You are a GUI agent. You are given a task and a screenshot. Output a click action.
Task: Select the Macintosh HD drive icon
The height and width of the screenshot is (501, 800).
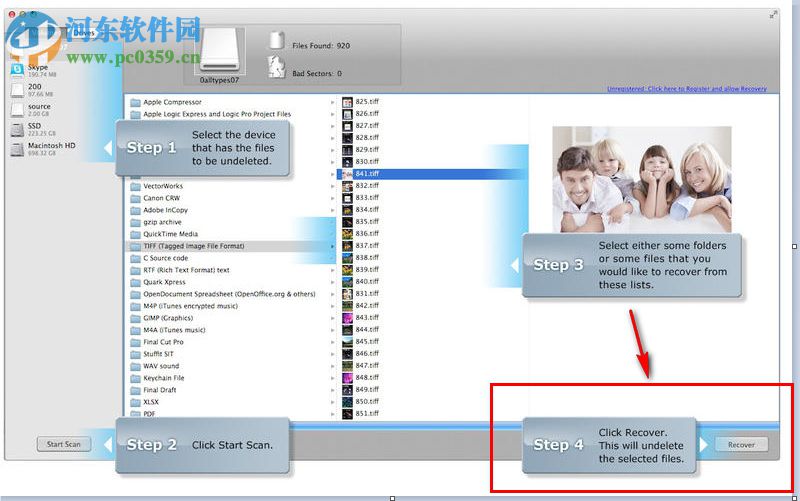tap(17, 149)
